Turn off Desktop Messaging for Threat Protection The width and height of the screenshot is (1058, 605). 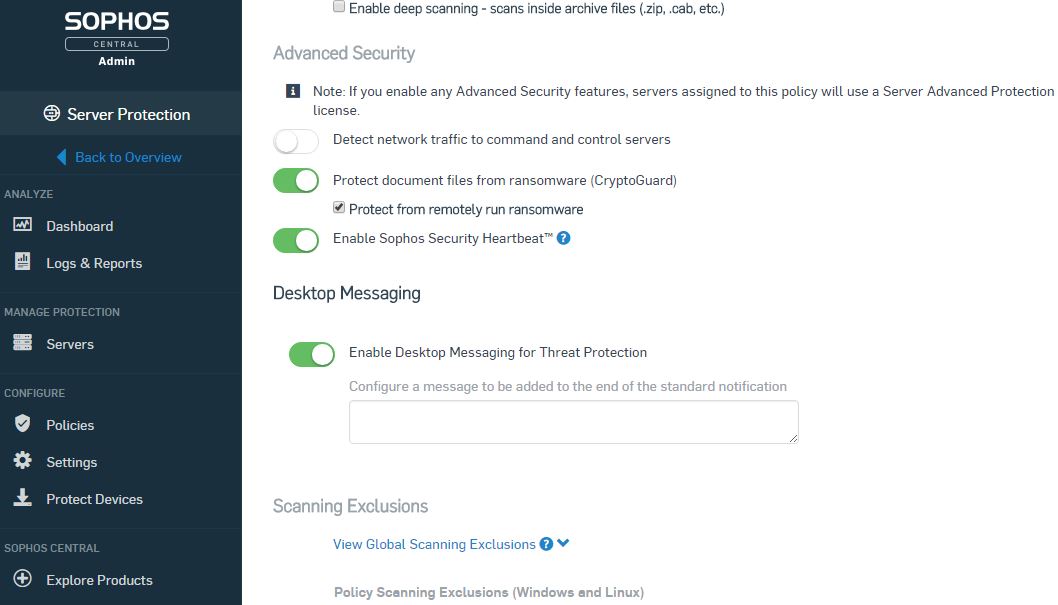click(x=311, y=354)
